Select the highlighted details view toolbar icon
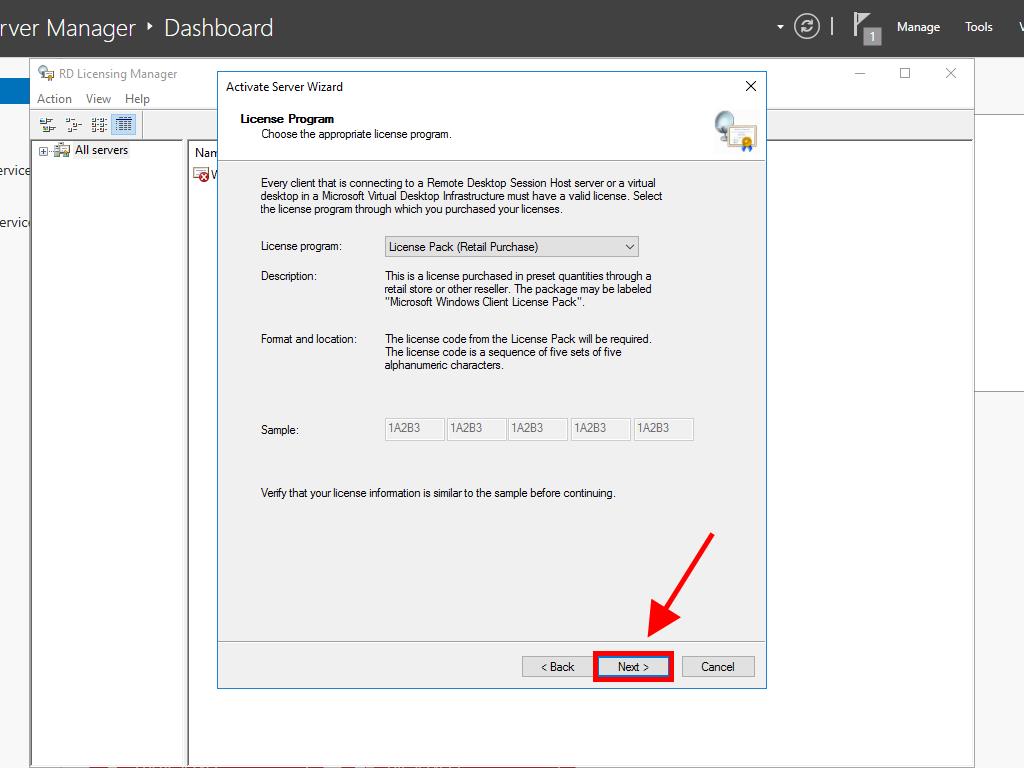The height and width of the screenshot is (768, 1024). click(124, 125)
